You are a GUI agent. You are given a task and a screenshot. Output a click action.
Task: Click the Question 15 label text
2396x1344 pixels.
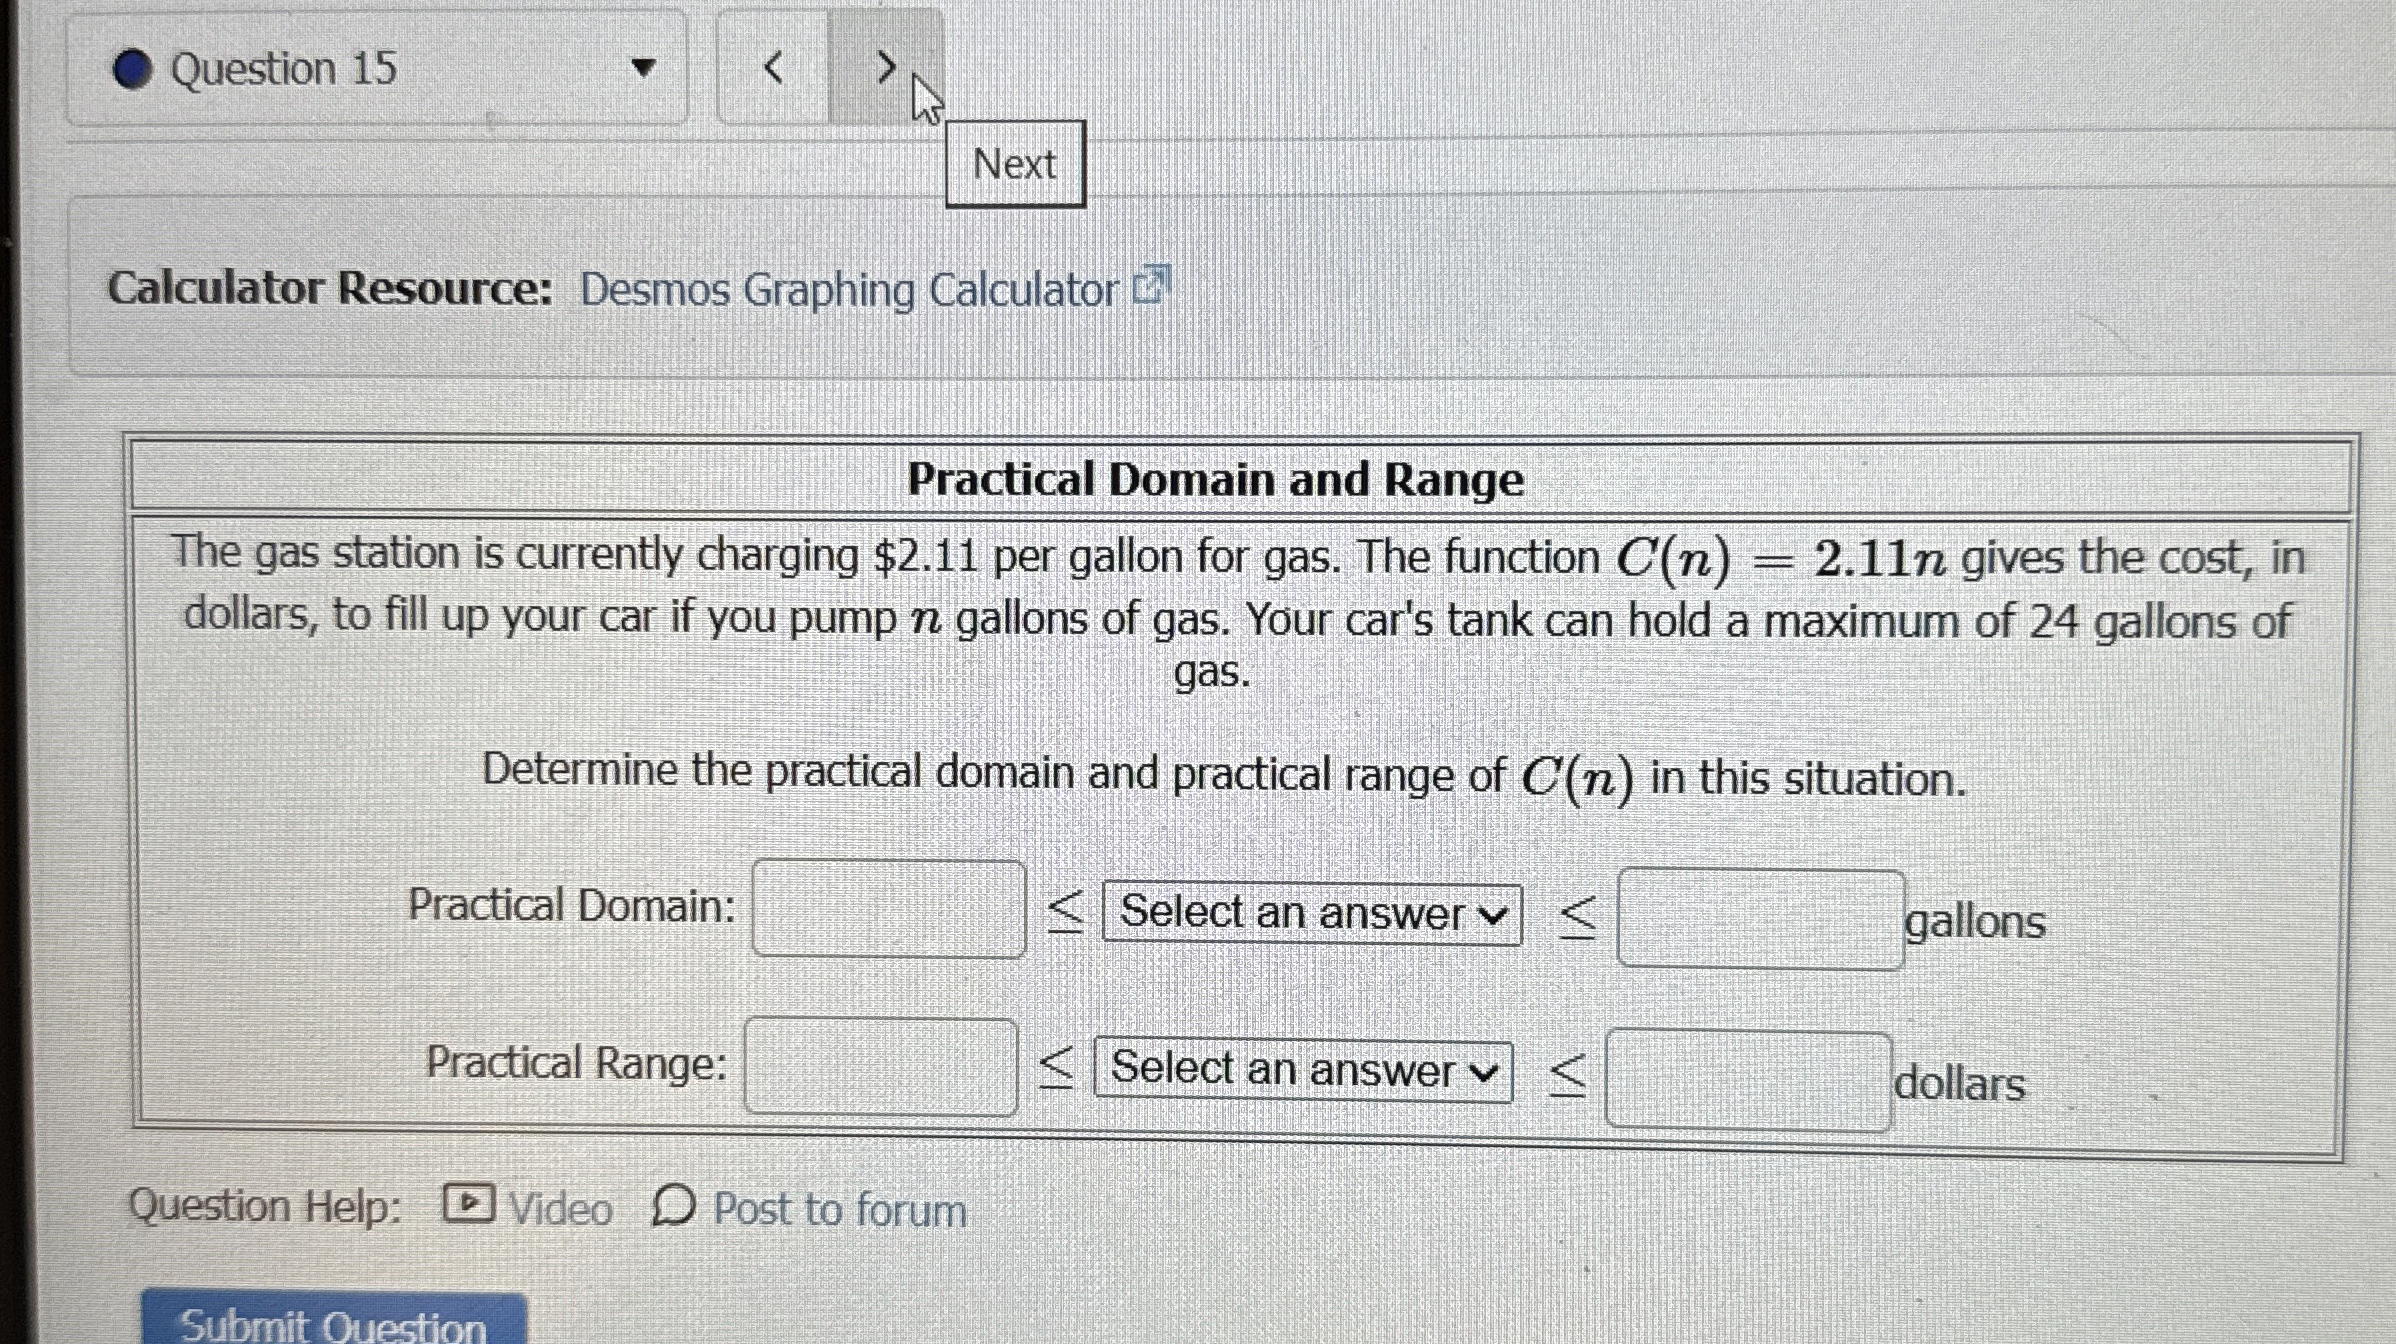click(283, 69)
